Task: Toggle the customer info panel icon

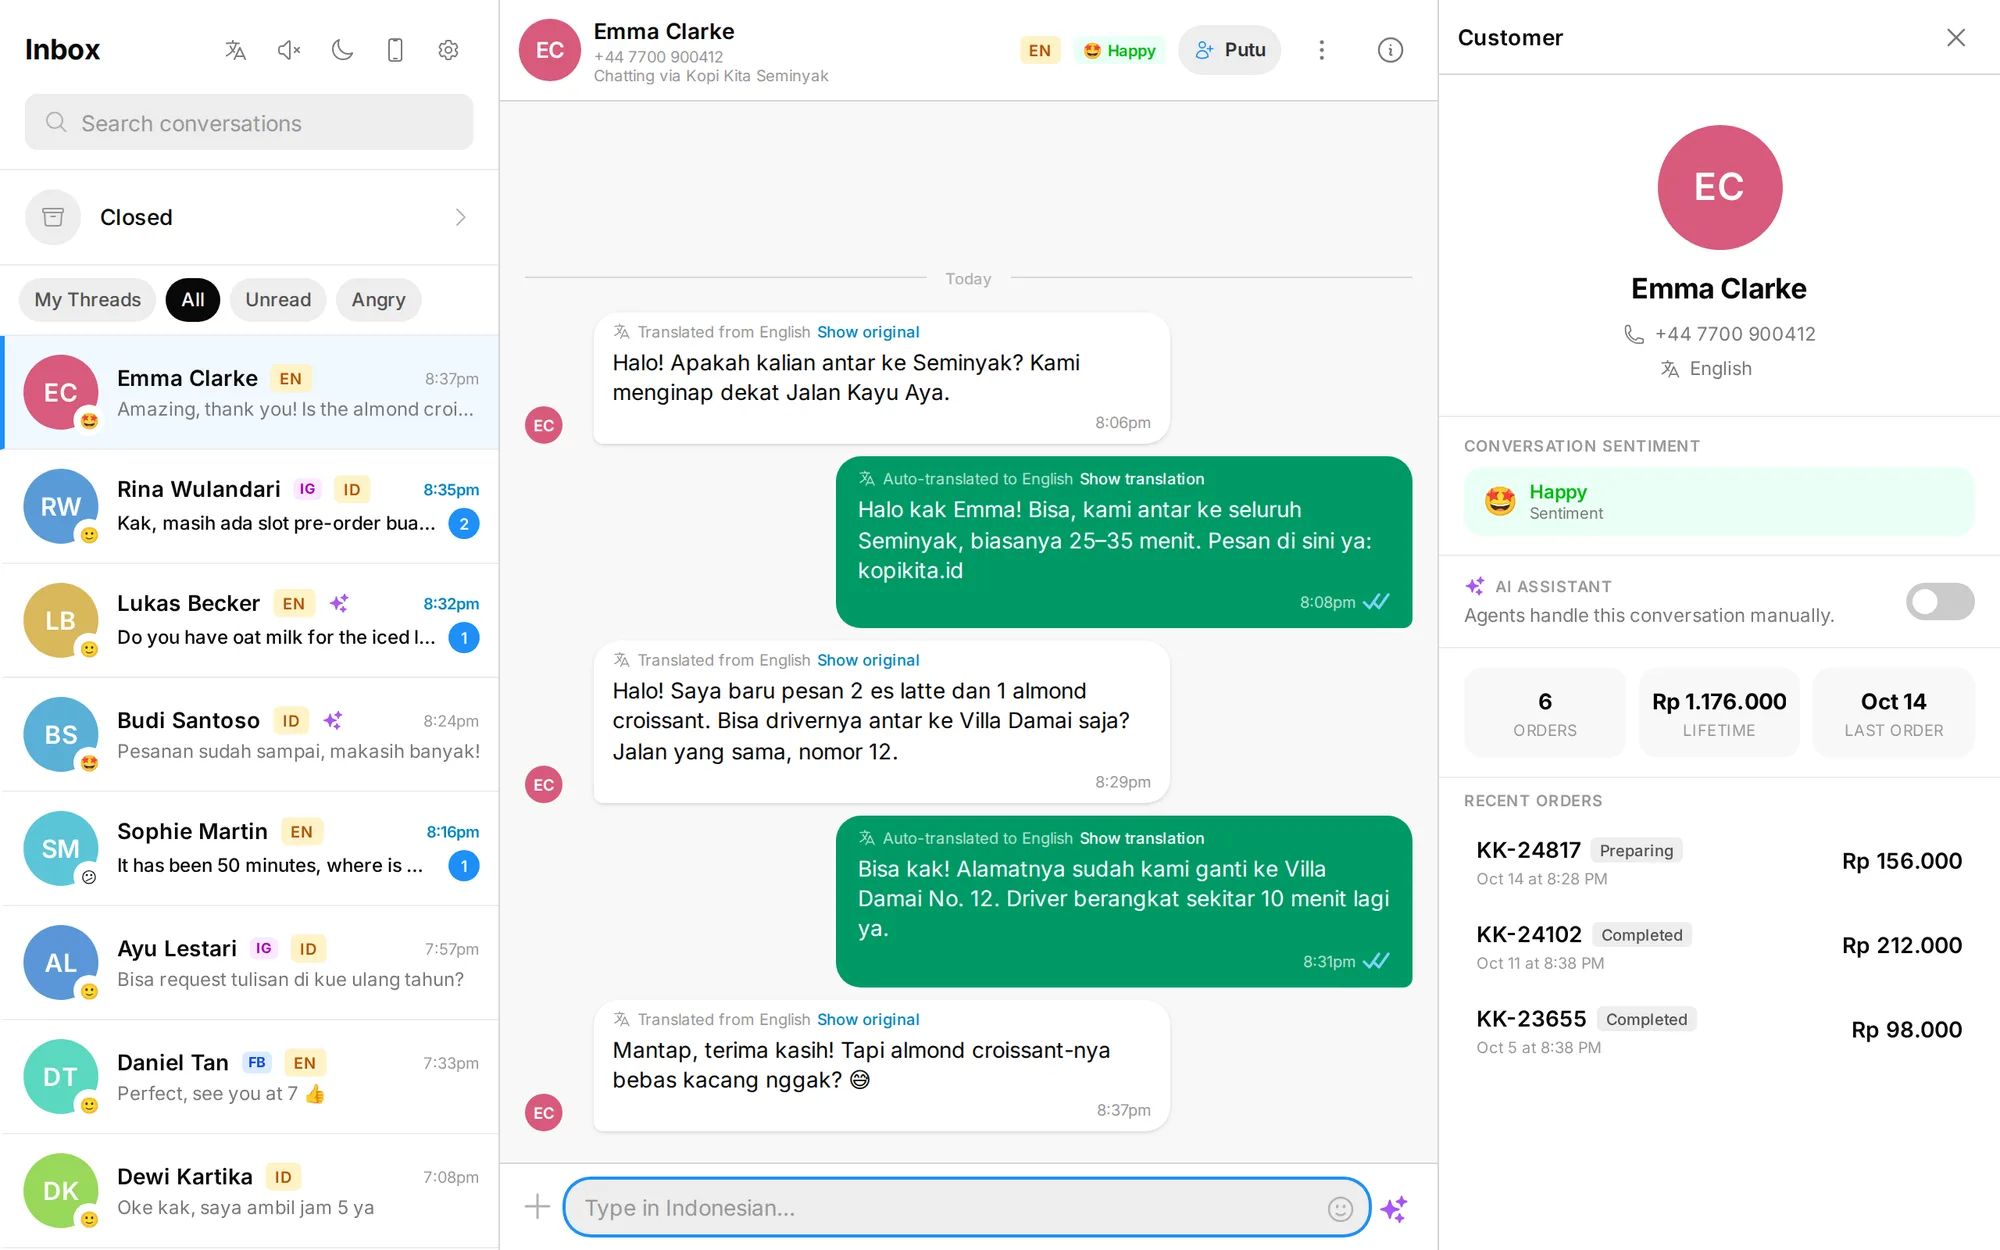Action: (x=1390, y=50)
